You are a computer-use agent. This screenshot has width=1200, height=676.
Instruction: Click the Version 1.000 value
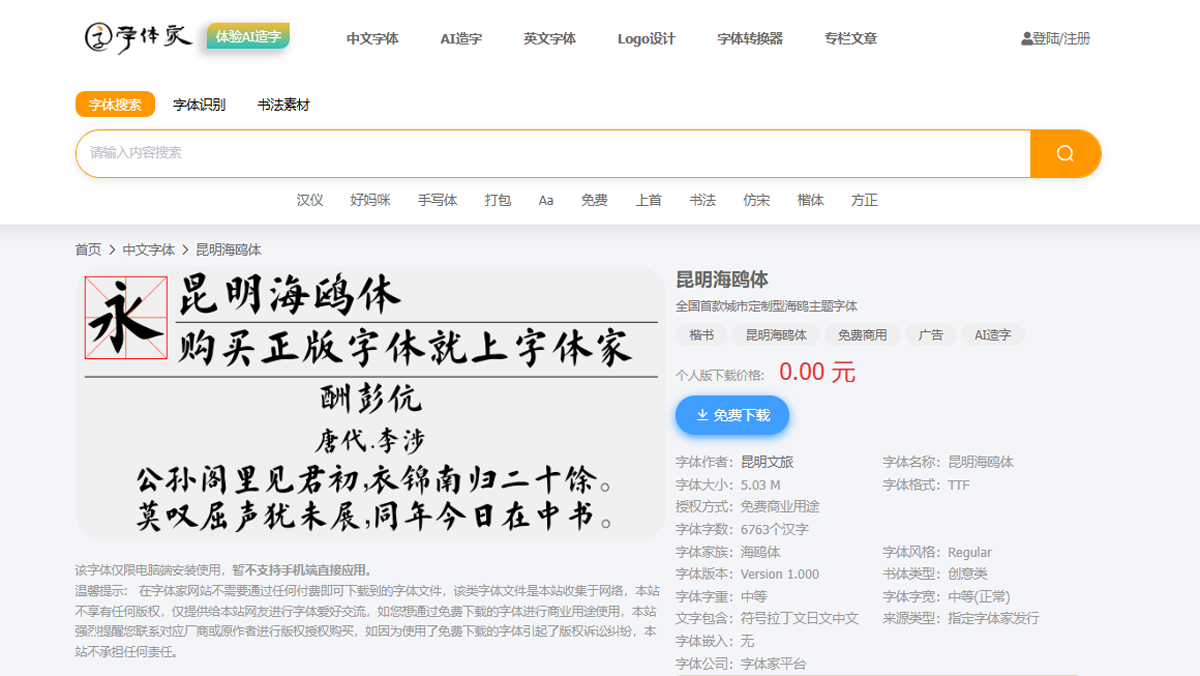pos(780,574)
